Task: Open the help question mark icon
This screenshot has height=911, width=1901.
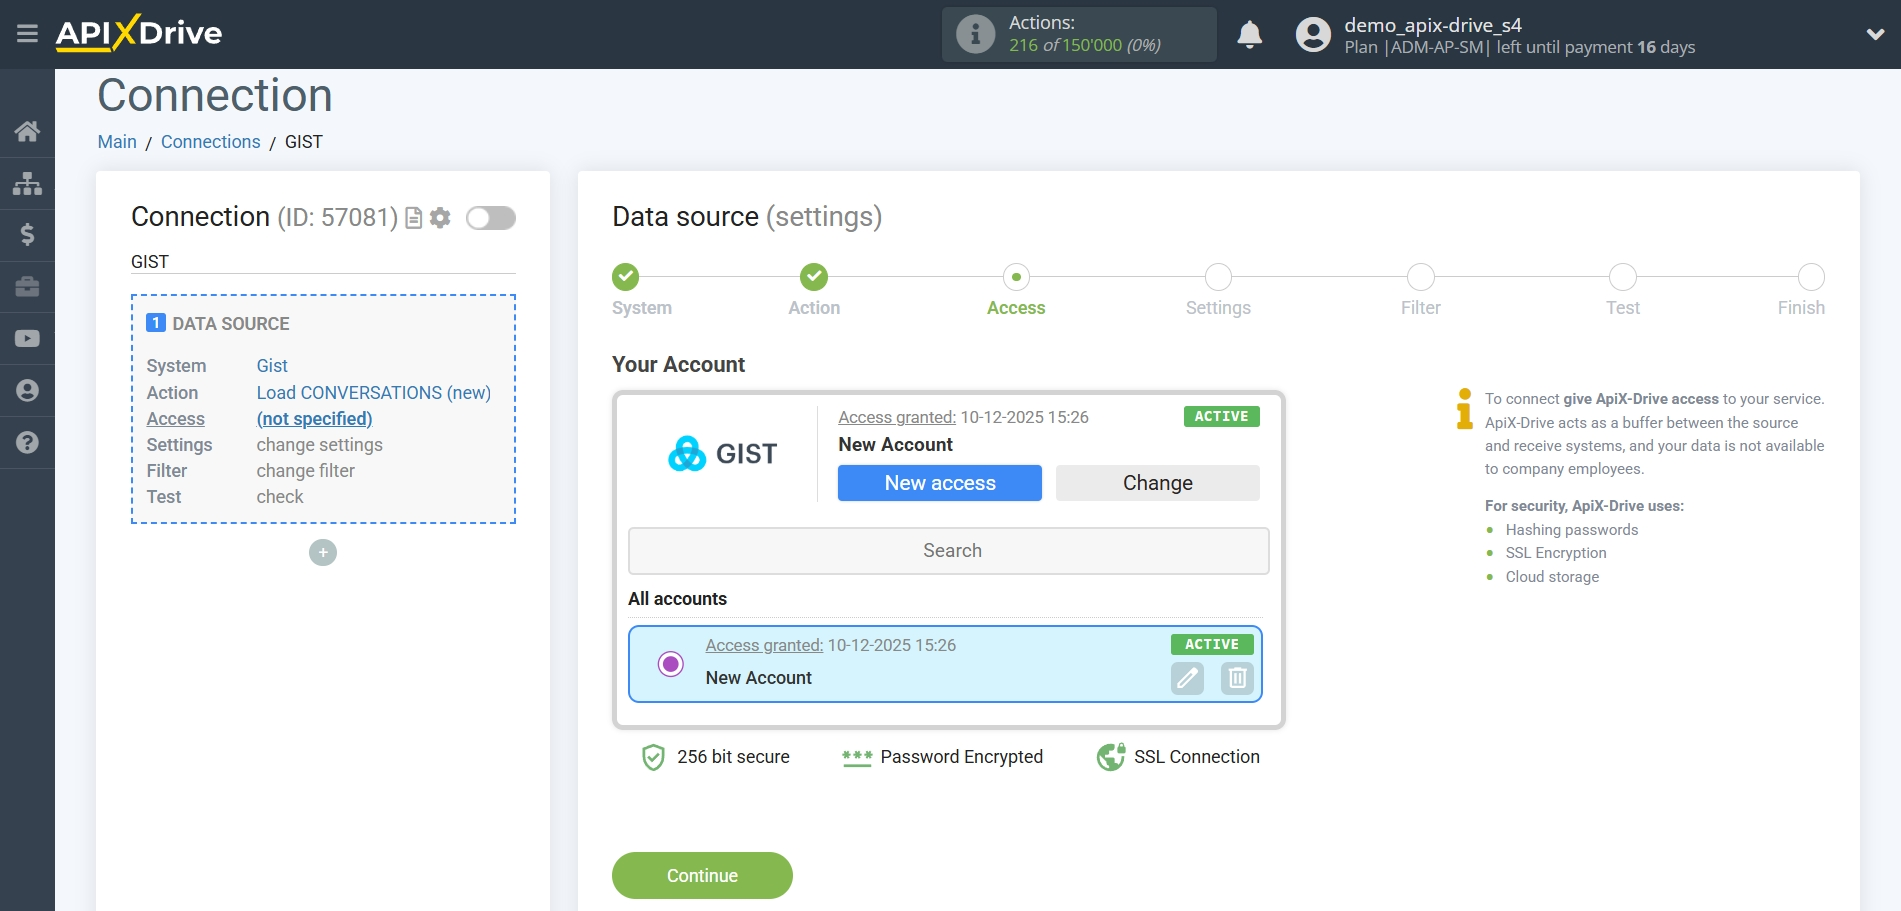Action: 27,441
